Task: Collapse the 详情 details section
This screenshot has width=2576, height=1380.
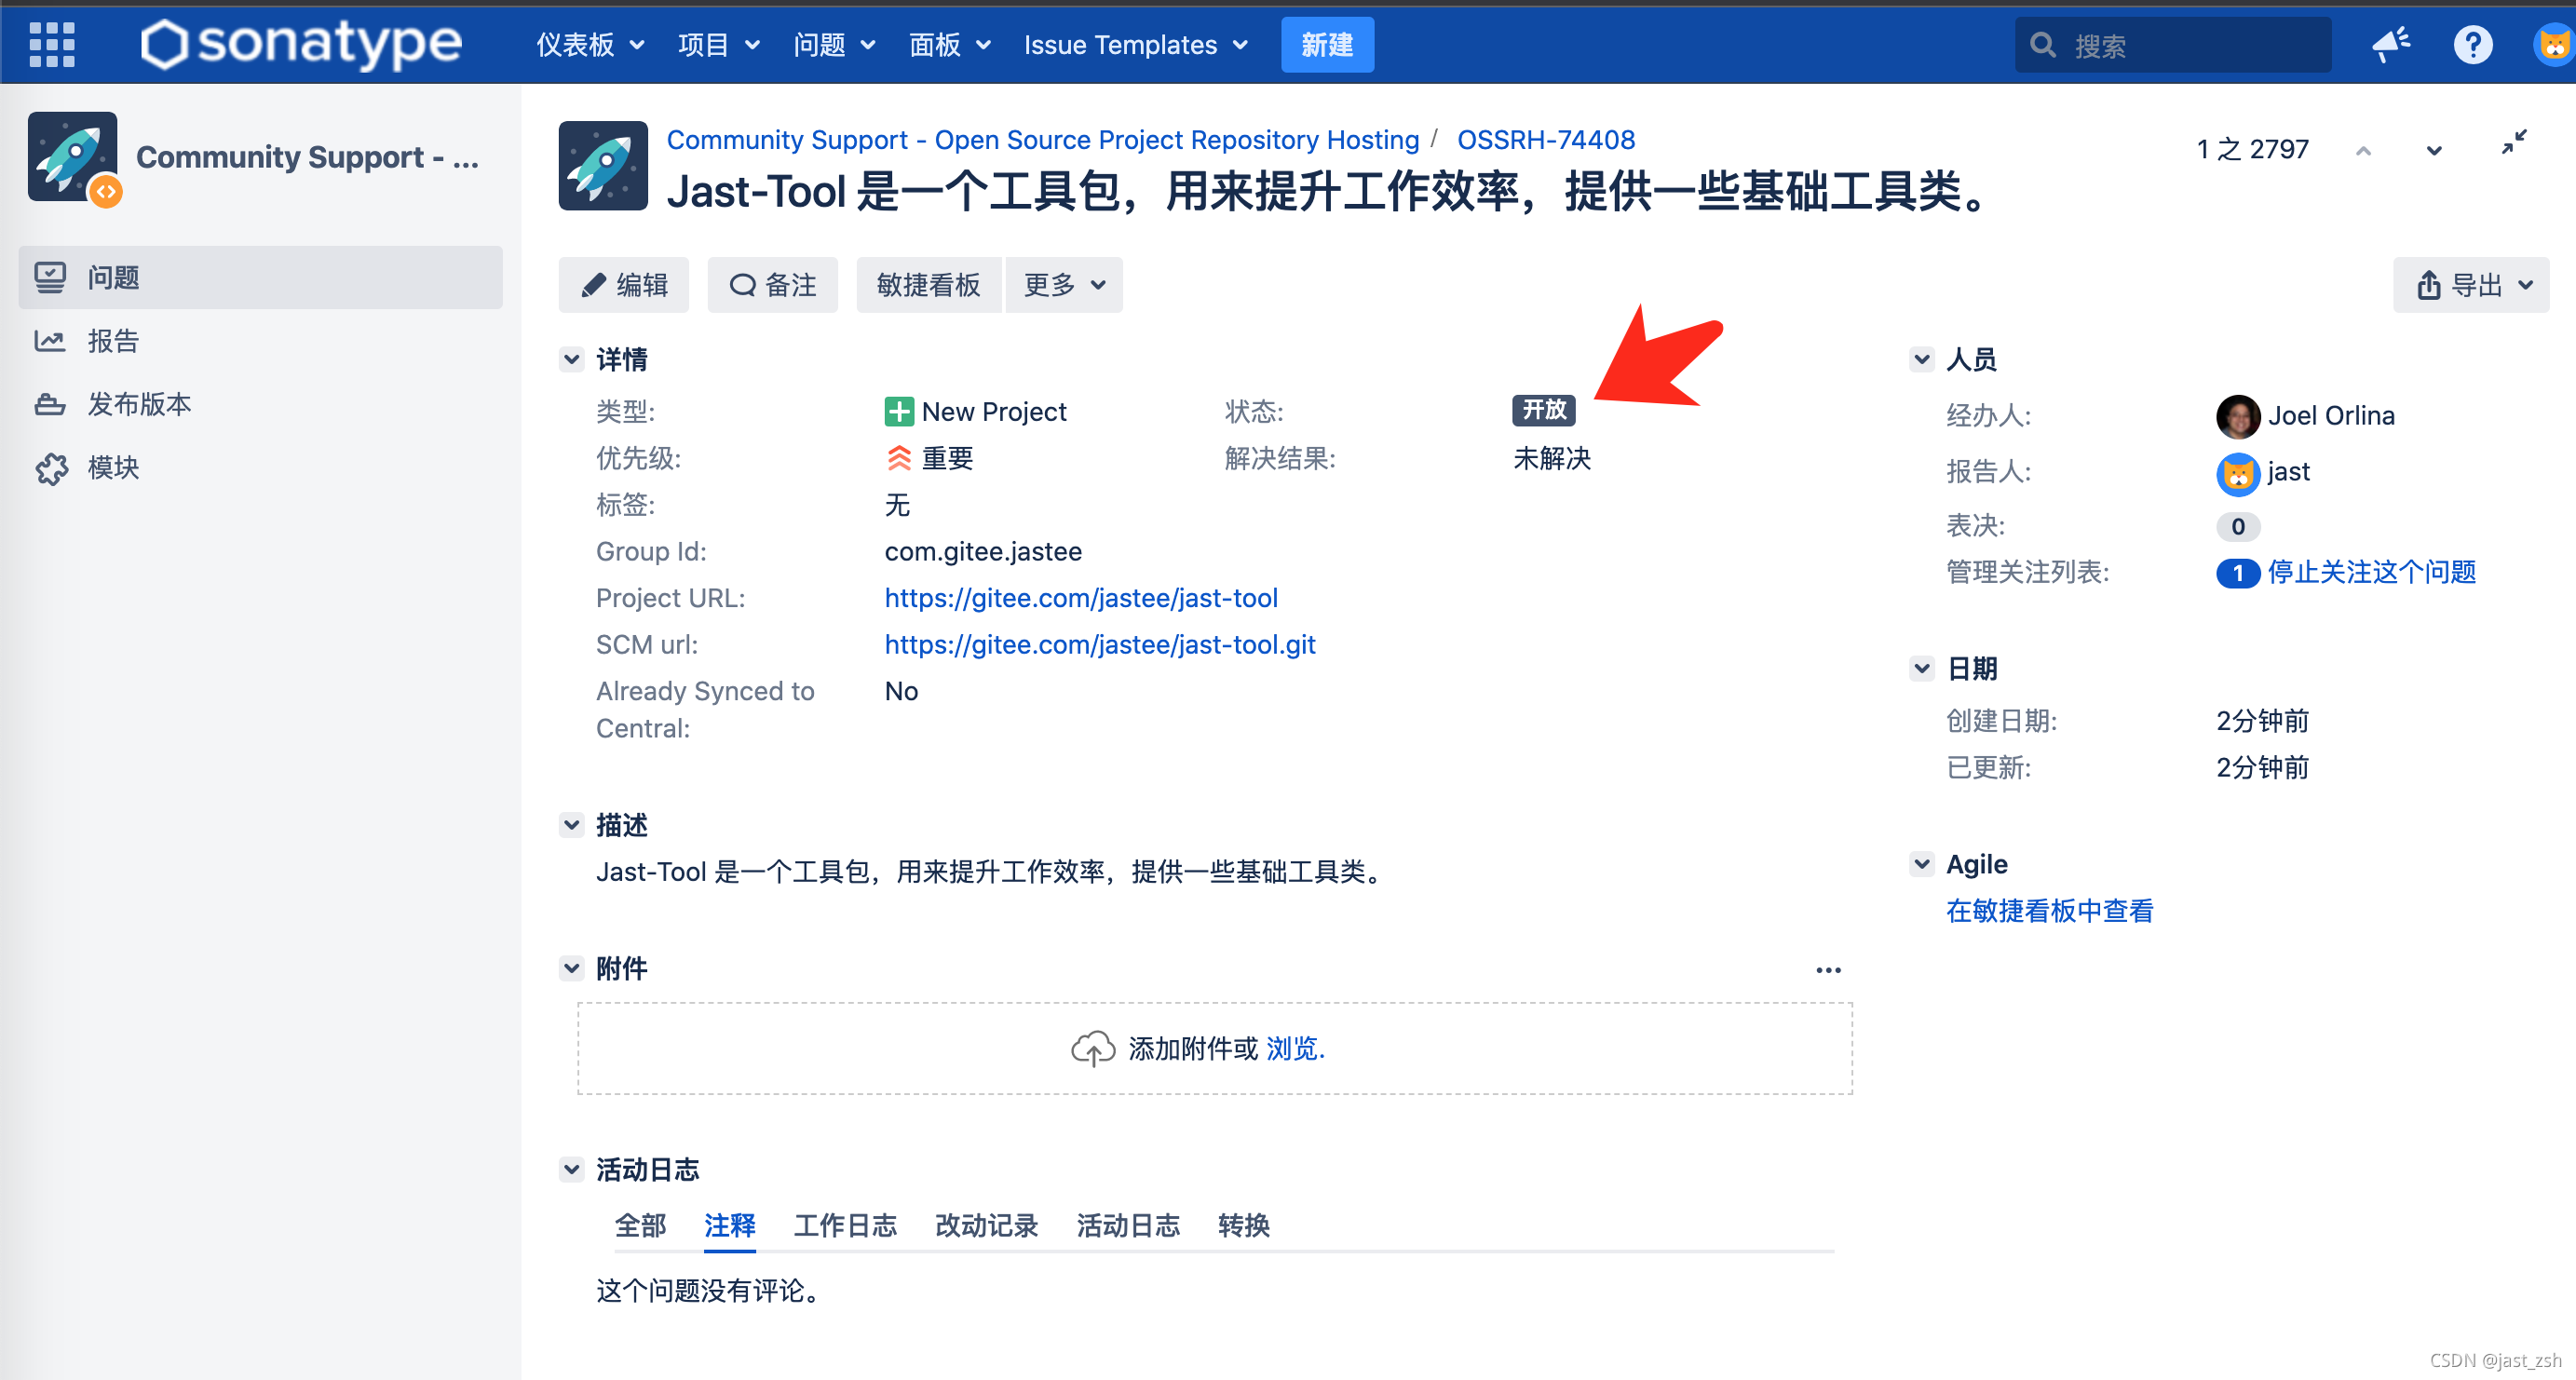Action: tap(571, 359)
